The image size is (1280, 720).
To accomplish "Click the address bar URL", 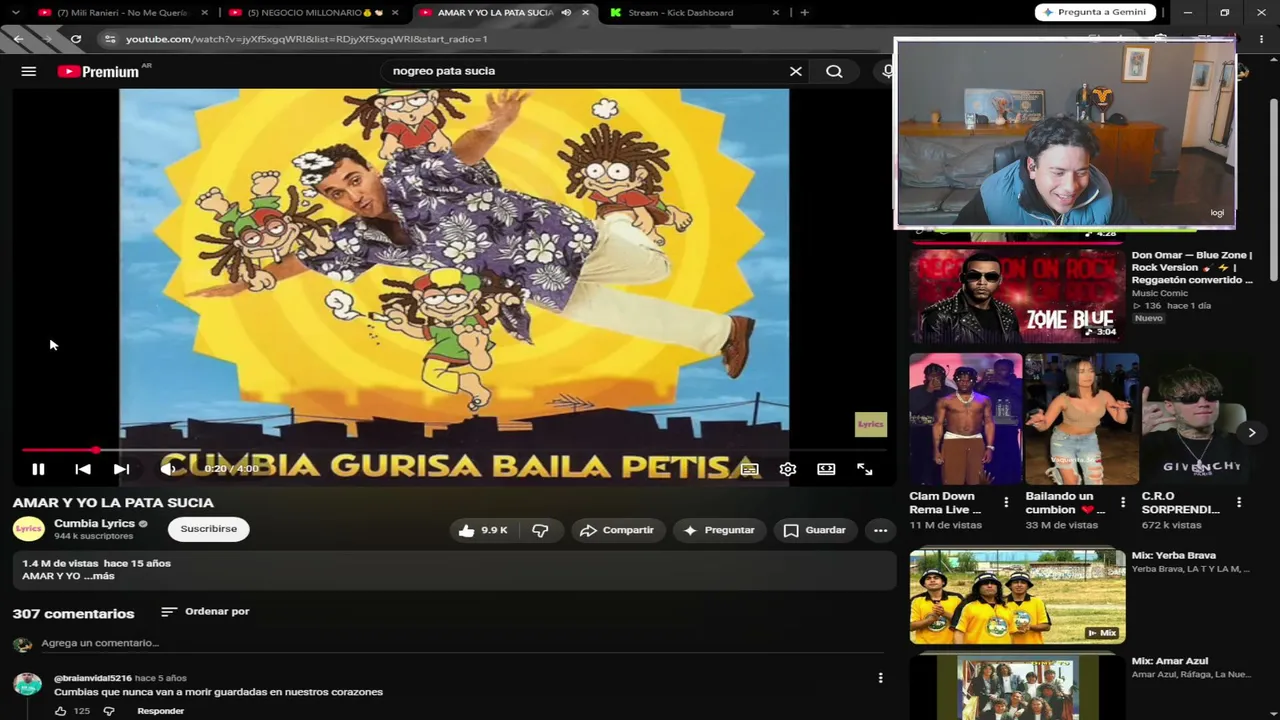I will point(307,39).
